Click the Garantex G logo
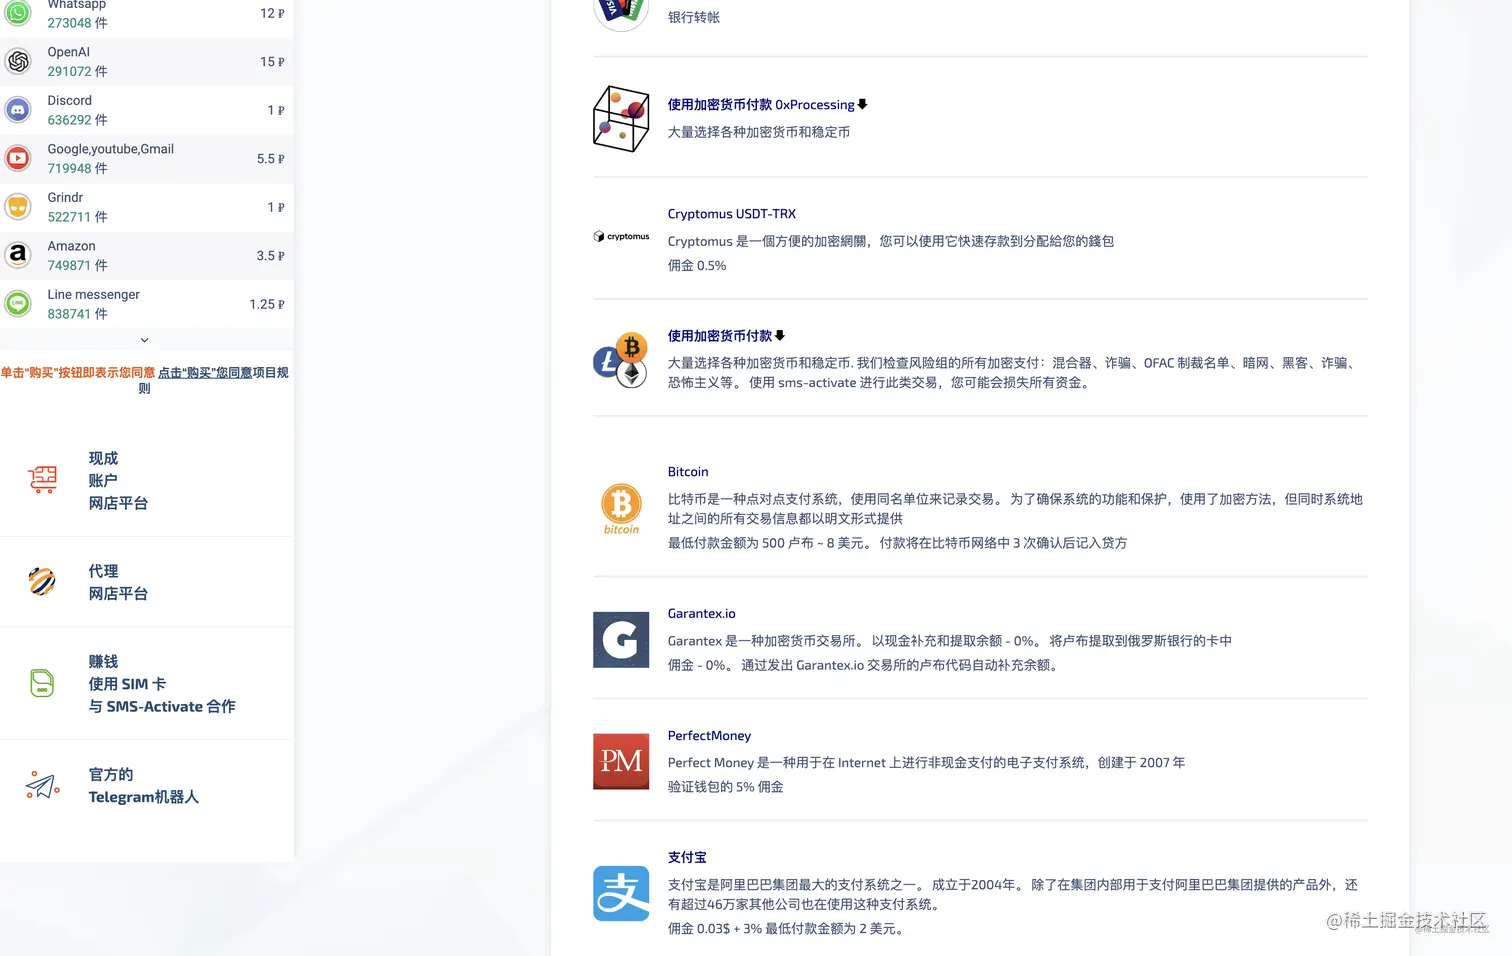Image resolution: width=1512 pixels, height=956 pixels. click(x=621, y=640)
